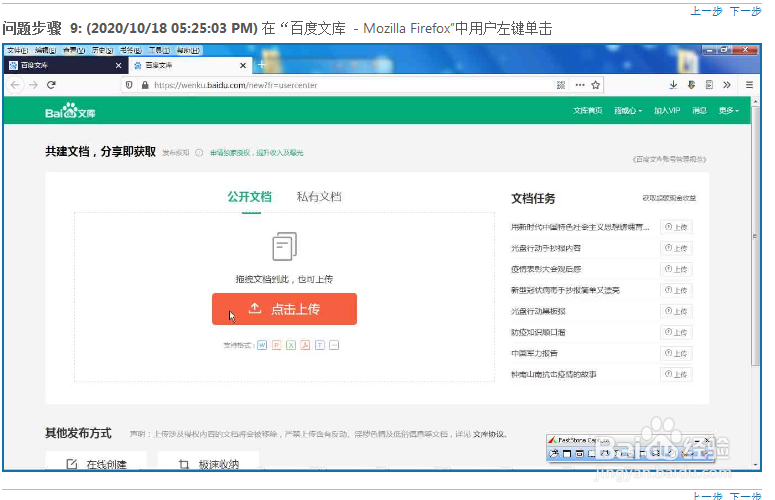
Task: Click 上传 for 光盘行动黑板报
Action: [x=676, y=311]
